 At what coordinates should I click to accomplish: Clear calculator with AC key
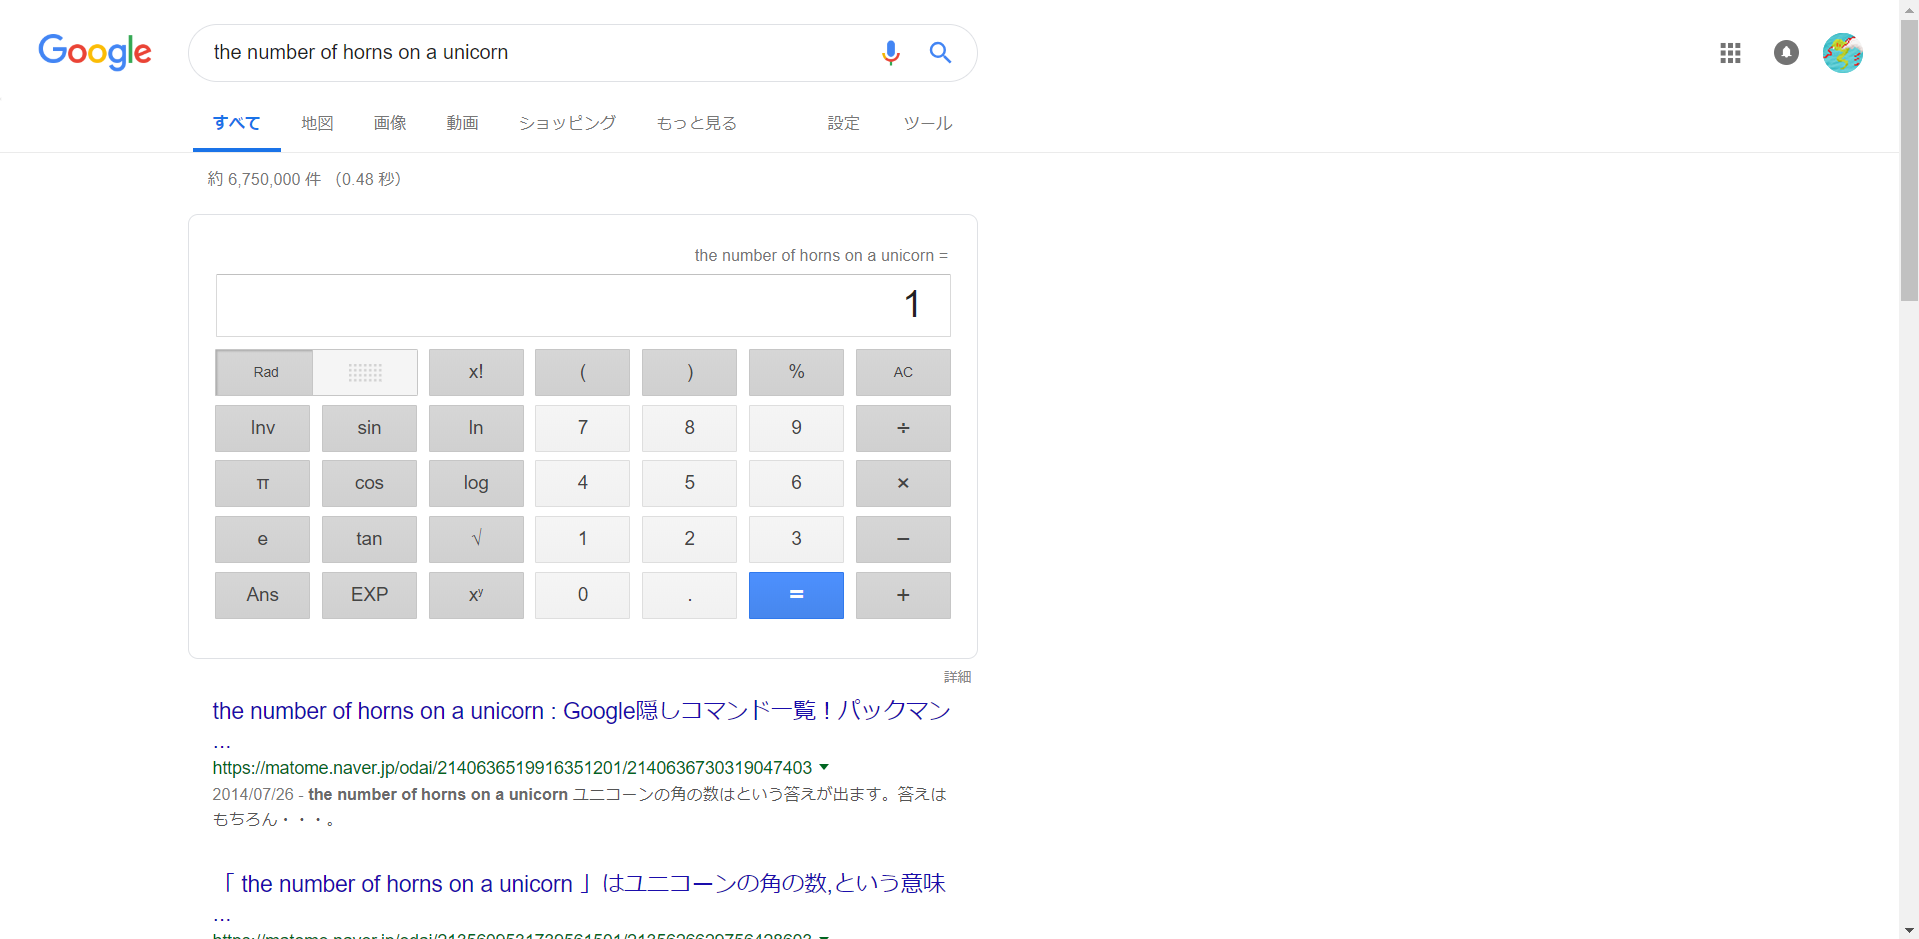(903, 372)
